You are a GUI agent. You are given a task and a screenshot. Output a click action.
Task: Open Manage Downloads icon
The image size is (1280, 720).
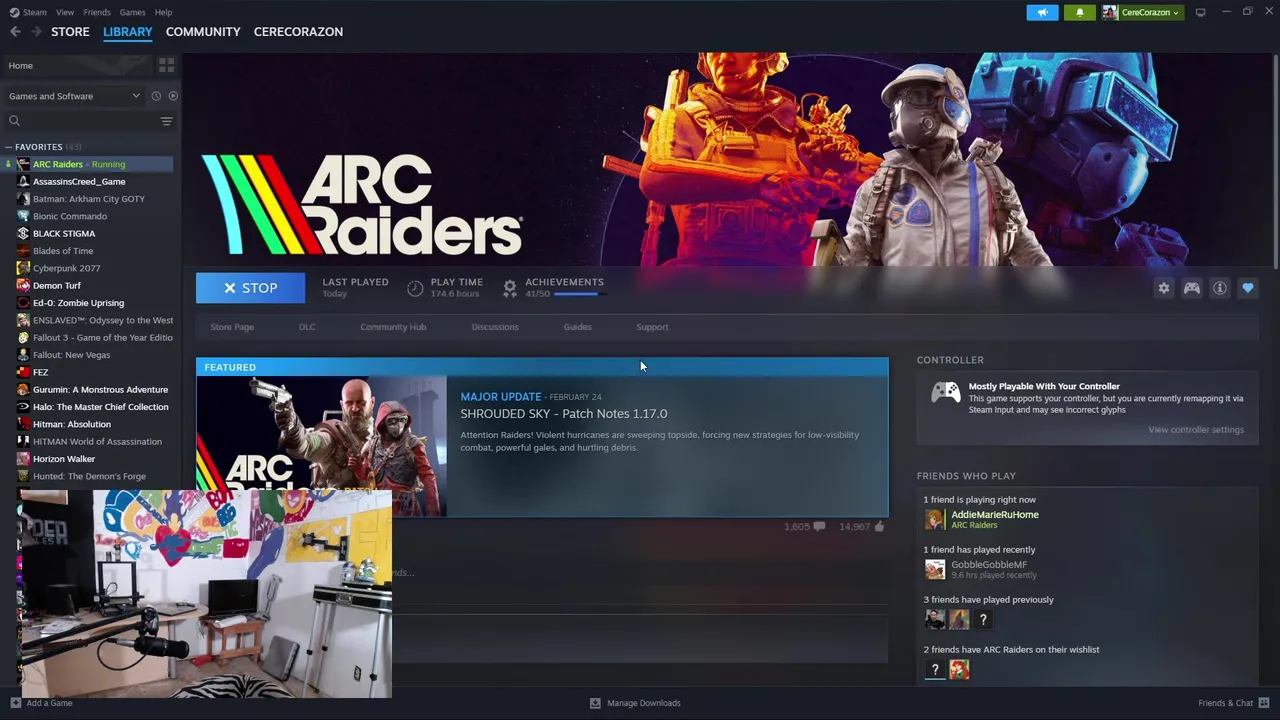[595, 703]
